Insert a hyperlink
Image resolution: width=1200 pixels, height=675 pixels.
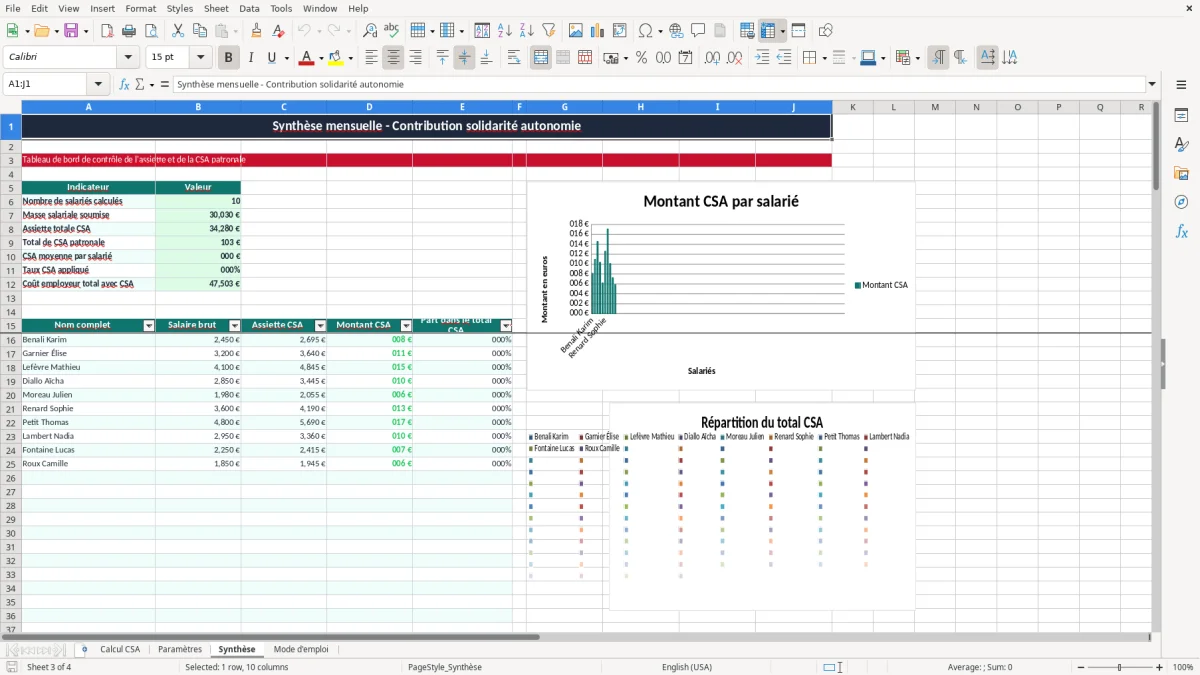(x=676, y=31)
